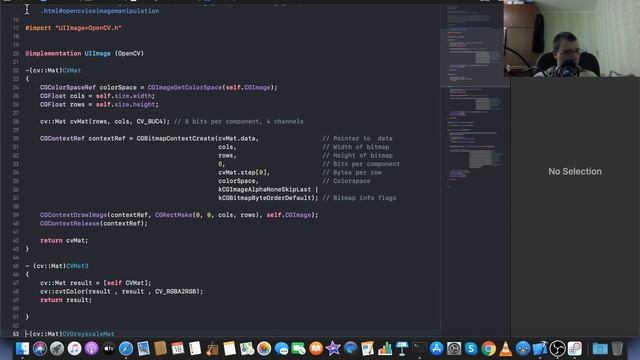Click the '// Bitmap info flags' comment
The height and width of the screenshot is (360, 640).
click(x=359, y=198)
